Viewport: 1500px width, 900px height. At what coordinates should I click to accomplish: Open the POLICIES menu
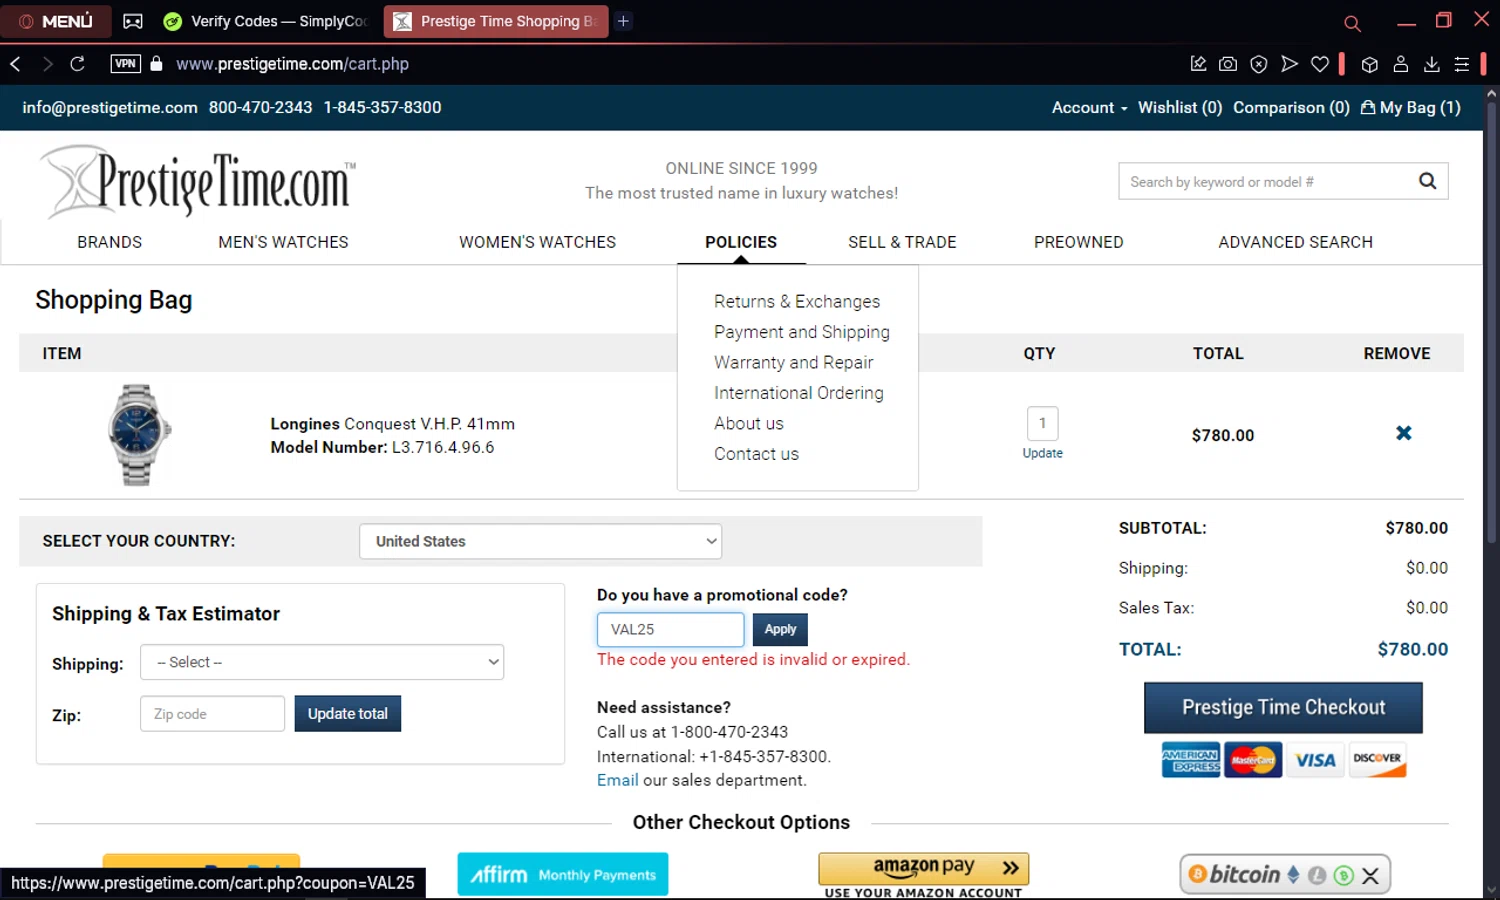[x=740, y=242]
